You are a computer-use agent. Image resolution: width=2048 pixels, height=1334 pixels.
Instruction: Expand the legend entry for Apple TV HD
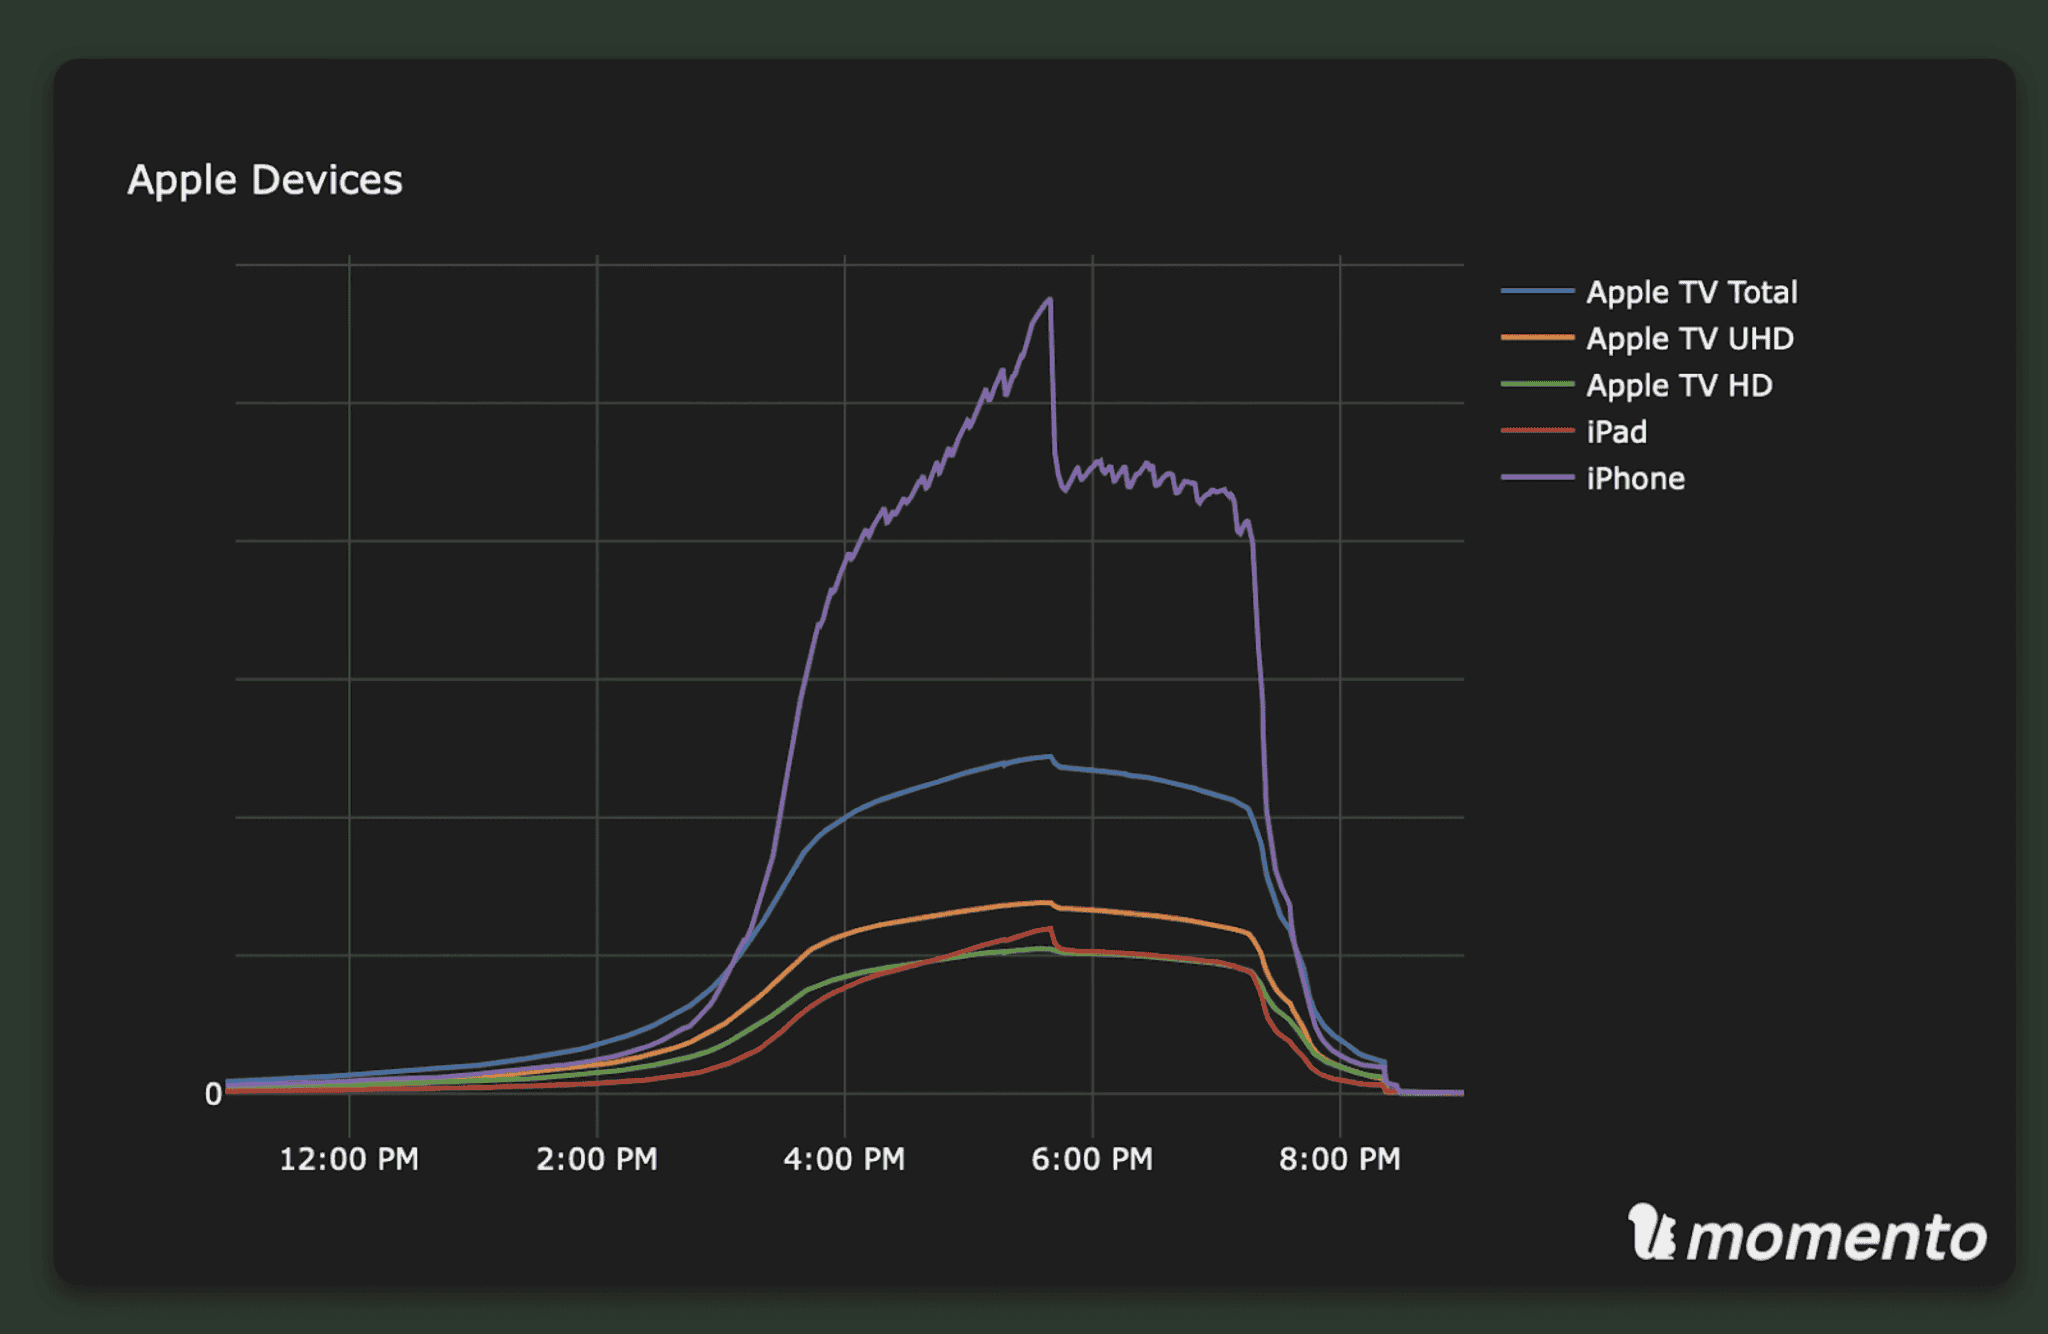coord(1680,386)
